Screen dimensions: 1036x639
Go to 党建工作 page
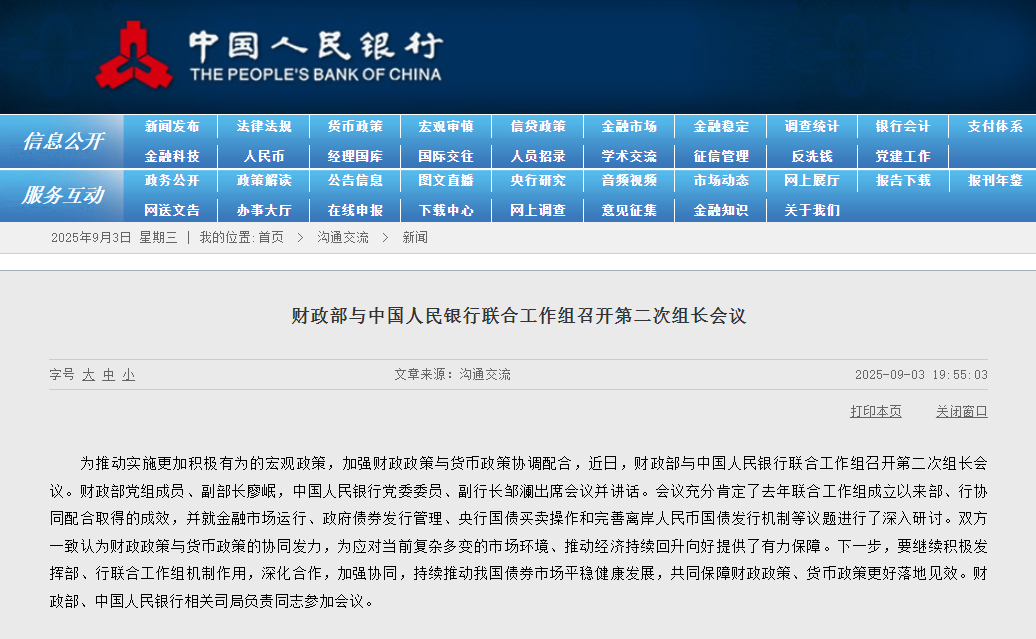pyautogui.click(x=903, y=156)
